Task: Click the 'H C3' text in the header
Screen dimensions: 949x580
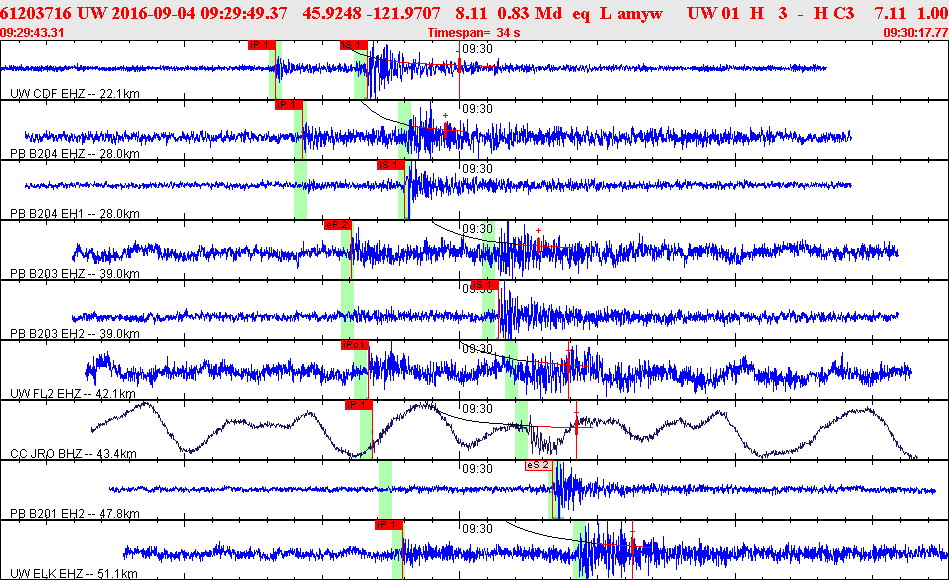Action: [x=833, y=13]
